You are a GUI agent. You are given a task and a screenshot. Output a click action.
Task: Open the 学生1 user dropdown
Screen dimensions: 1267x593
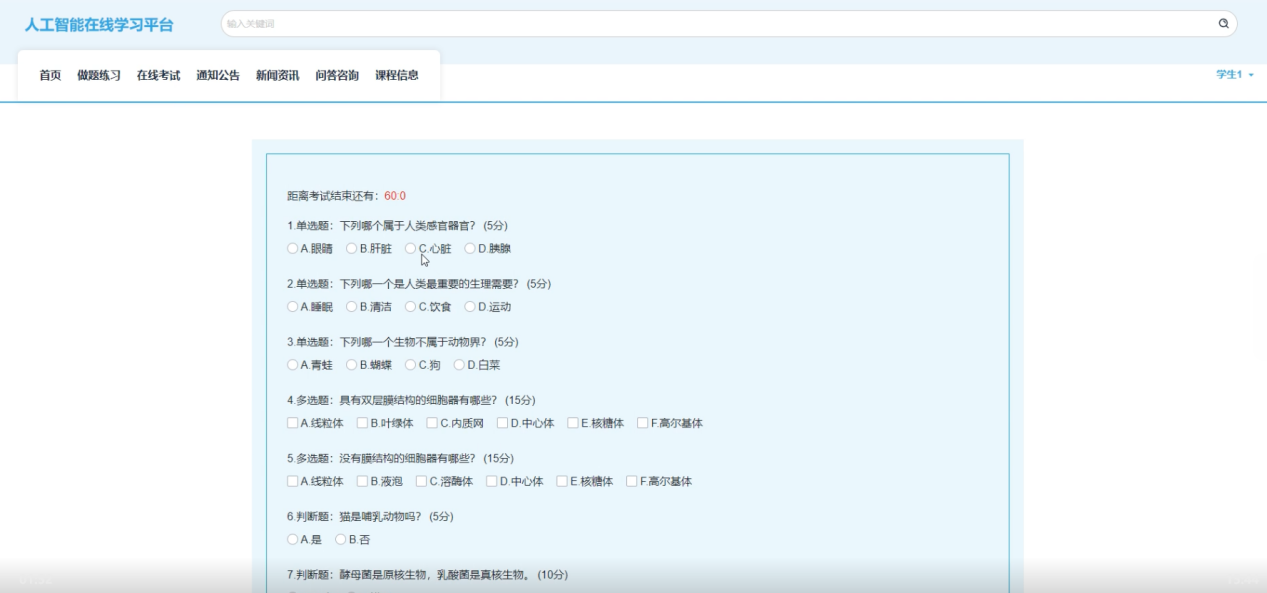coord(1235,75)
